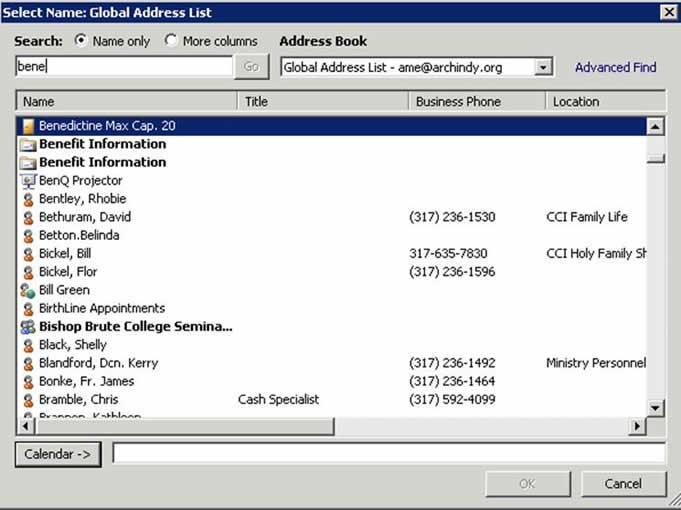Click the Bishop Brute College Seminary group icon
Screen dimensions: 681x510
pos(28,327)
